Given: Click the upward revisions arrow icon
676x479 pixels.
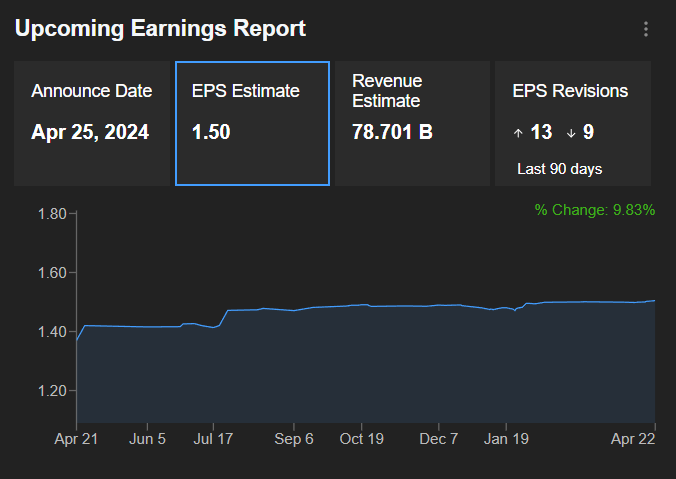Looking at the screenshot, I should [518, 132].
